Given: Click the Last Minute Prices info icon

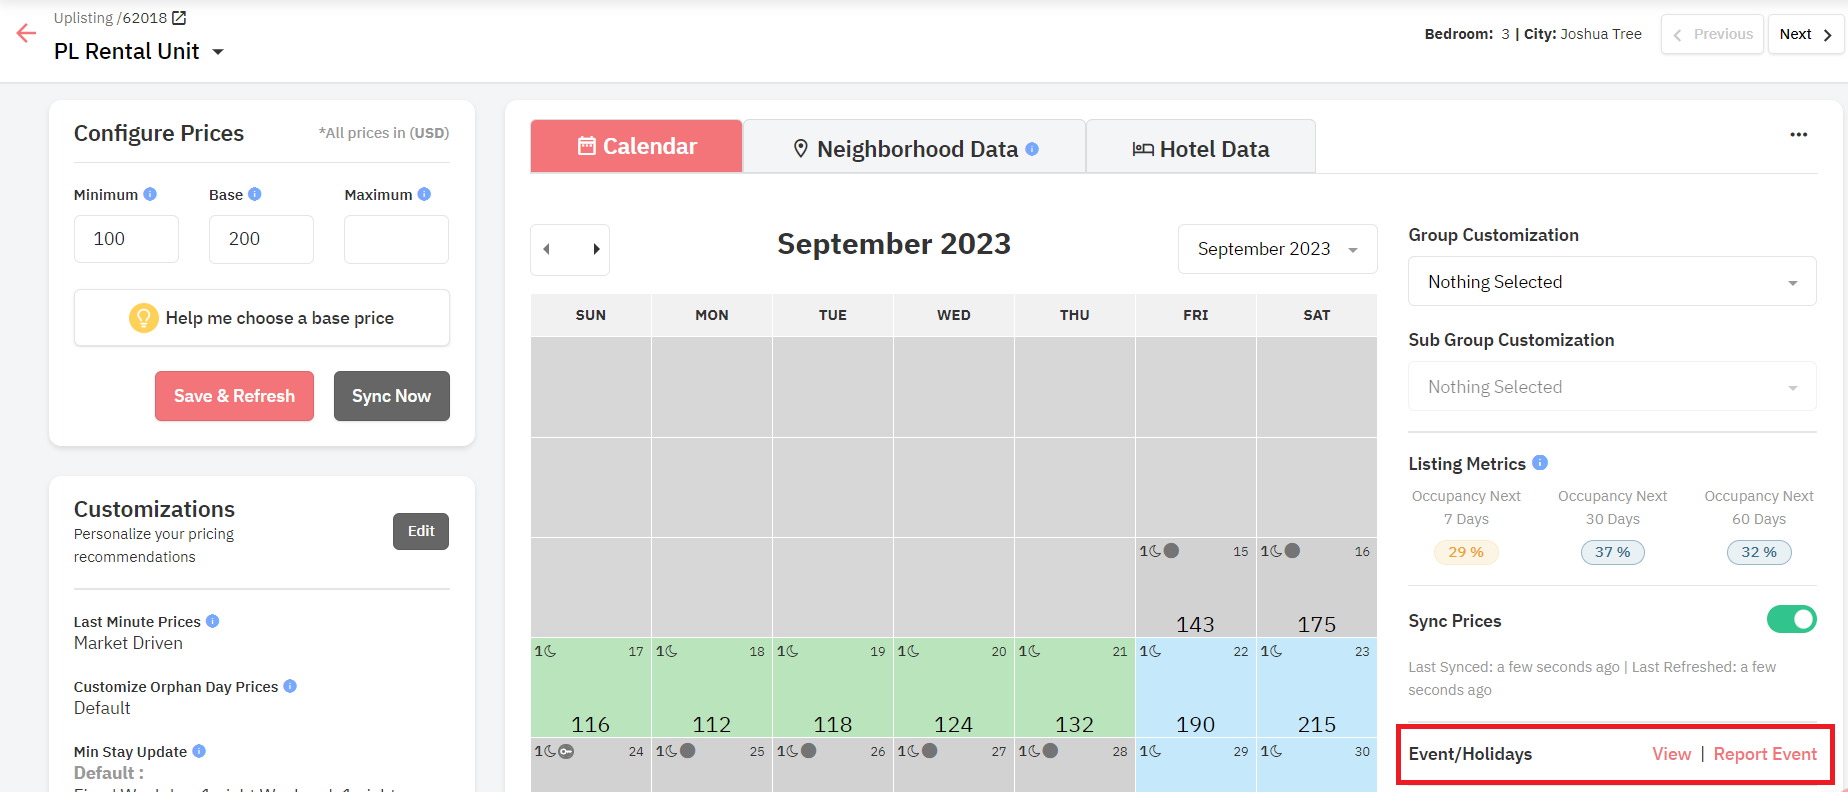Looking at the screenshot, I should click(x=212, y=621).
